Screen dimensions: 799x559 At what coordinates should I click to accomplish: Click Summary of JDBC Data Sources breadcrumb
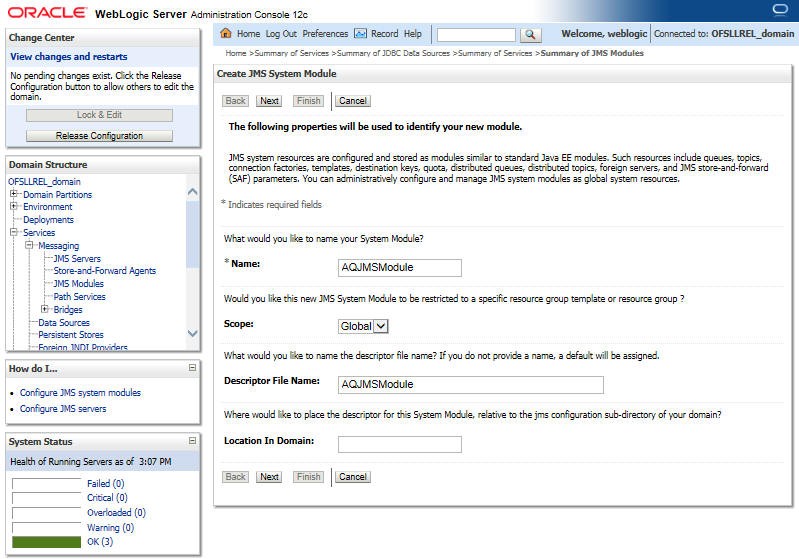click(393, 53)
